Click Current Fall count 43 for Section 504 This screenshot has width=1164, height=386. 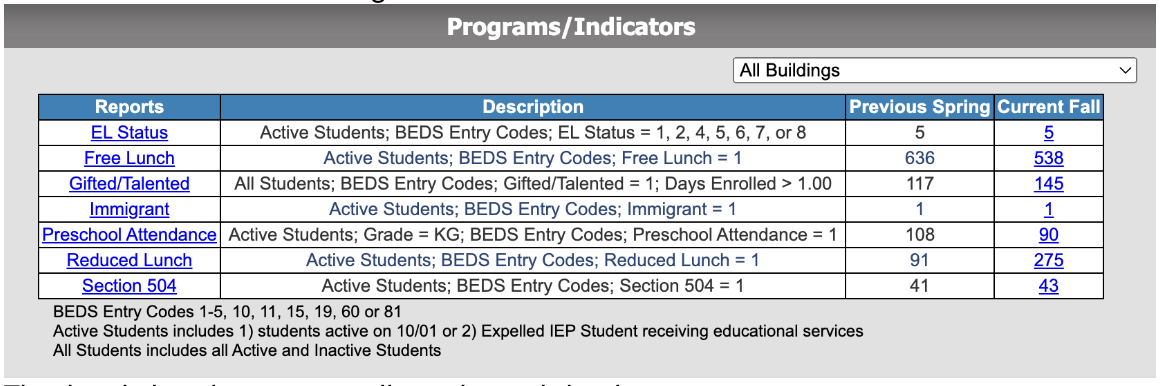click(1048, 286)
